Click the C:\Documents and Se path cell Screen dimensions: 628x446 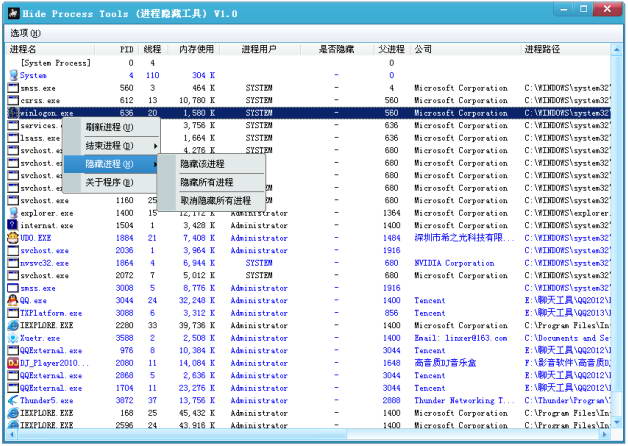click(567, 338)
